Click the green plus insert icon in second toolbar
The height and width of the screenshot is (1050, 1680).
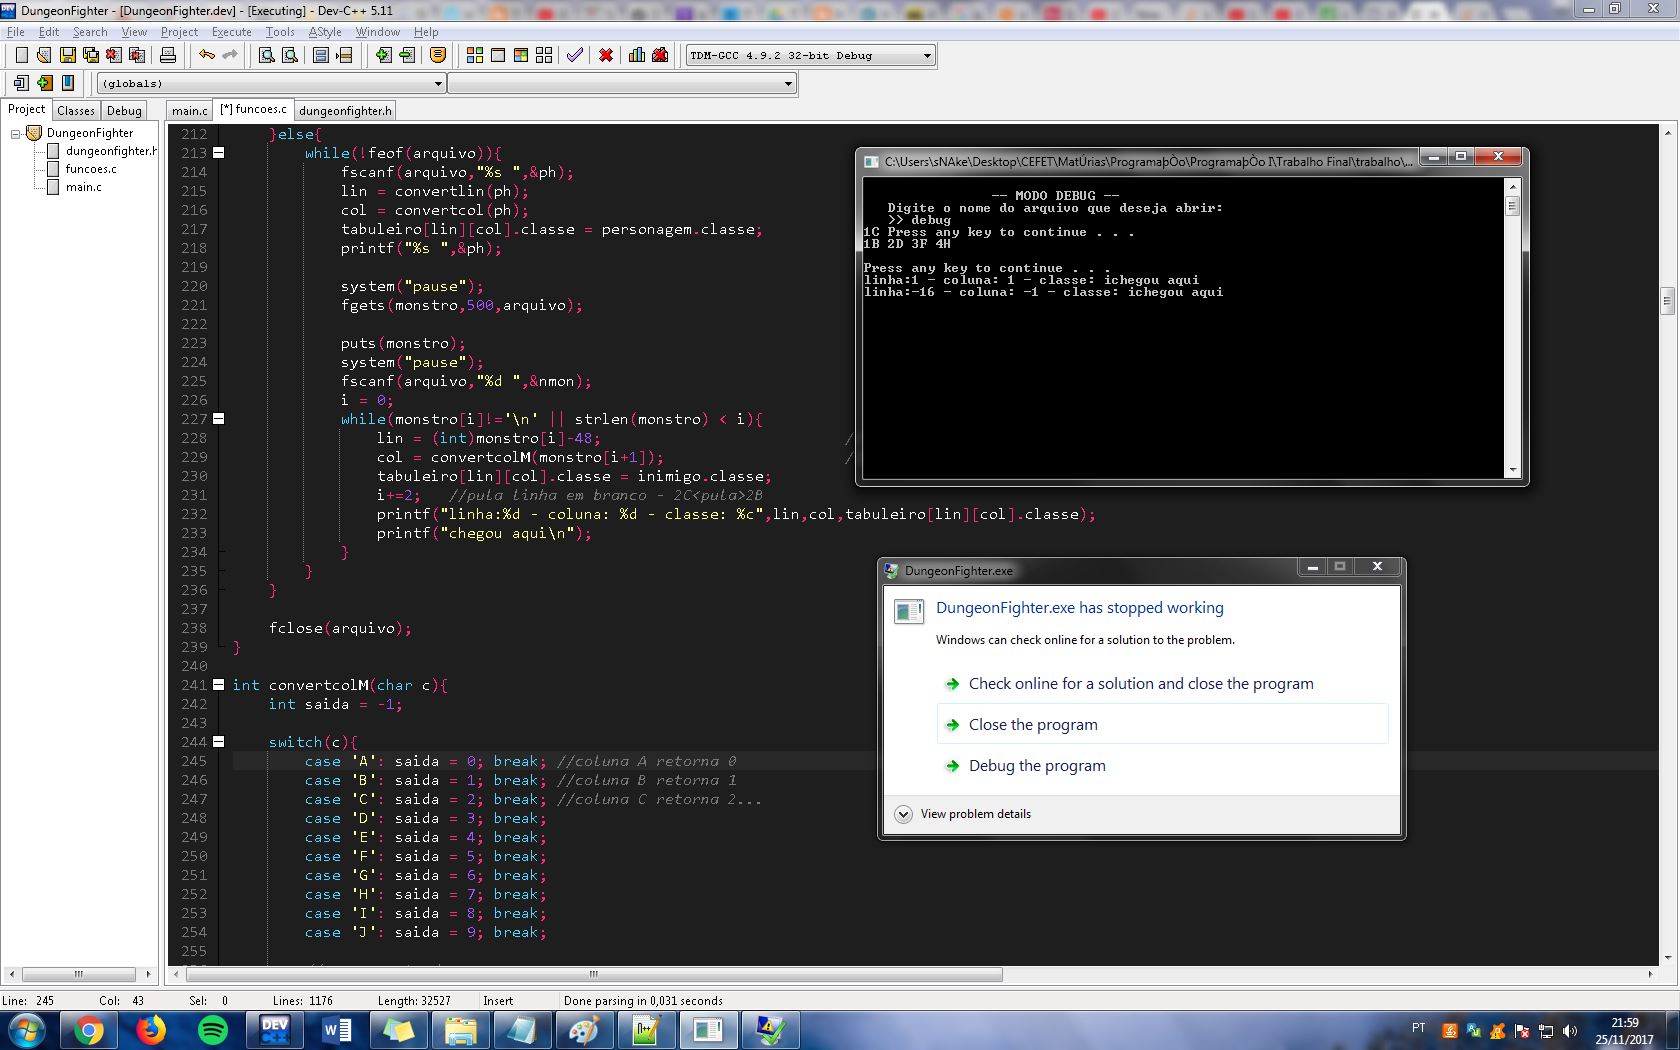(x=44, y=83)
